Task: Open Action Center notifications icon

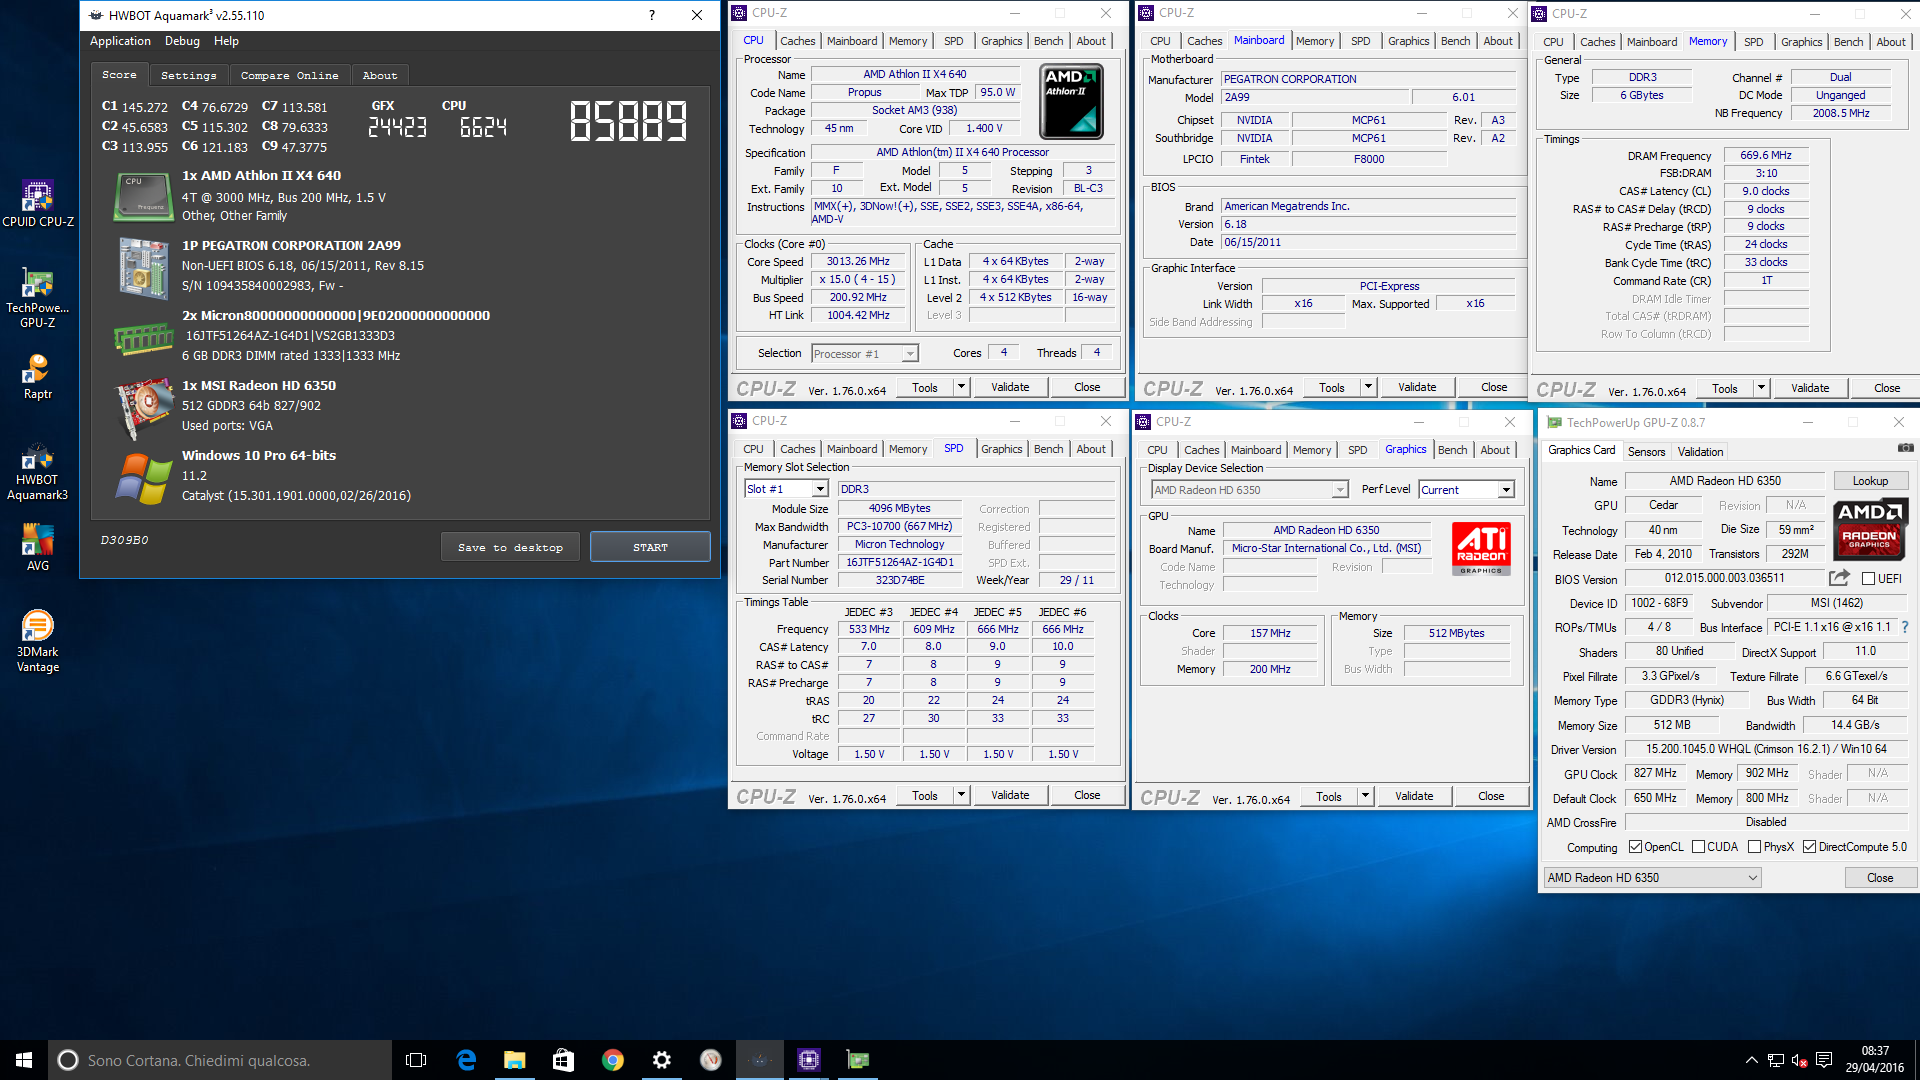Action: click(1823, 1060)
